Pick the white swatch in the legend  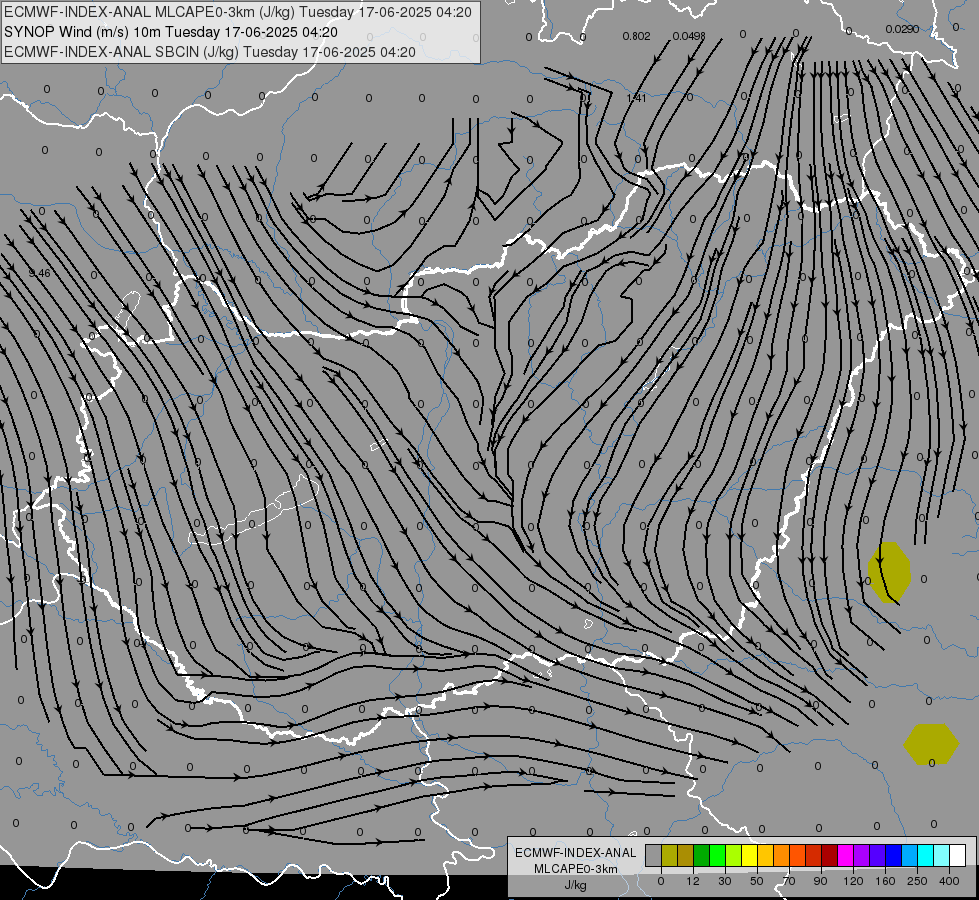coord(957,855)
